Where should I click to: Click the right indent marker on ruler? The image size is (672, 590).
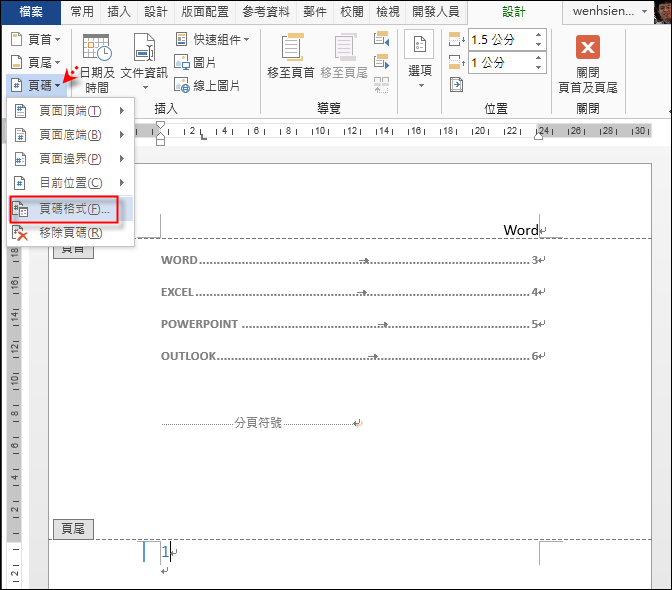(x=538, y=136)
